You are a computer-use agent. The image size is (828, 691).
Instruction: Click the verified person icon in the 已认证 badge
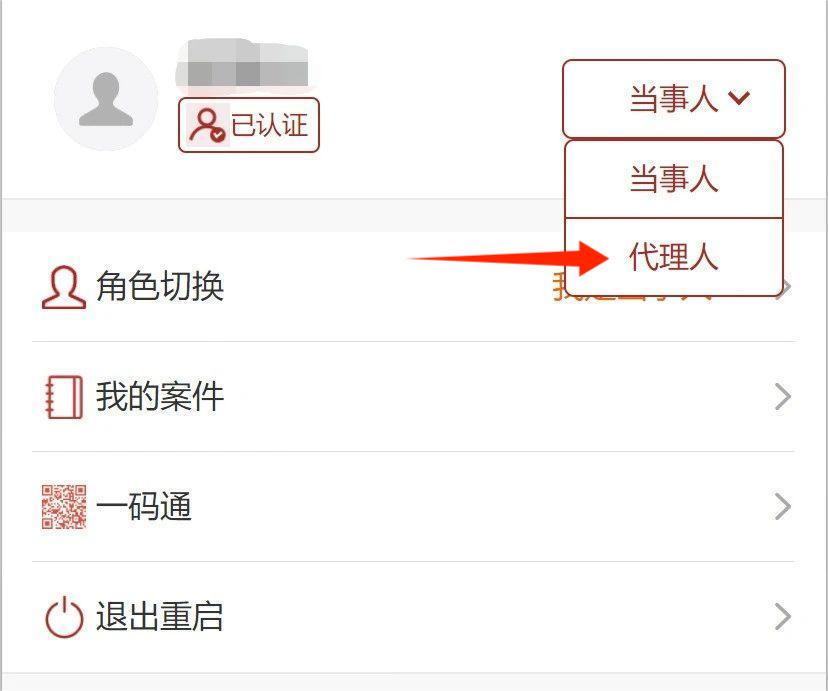point(207,126)
